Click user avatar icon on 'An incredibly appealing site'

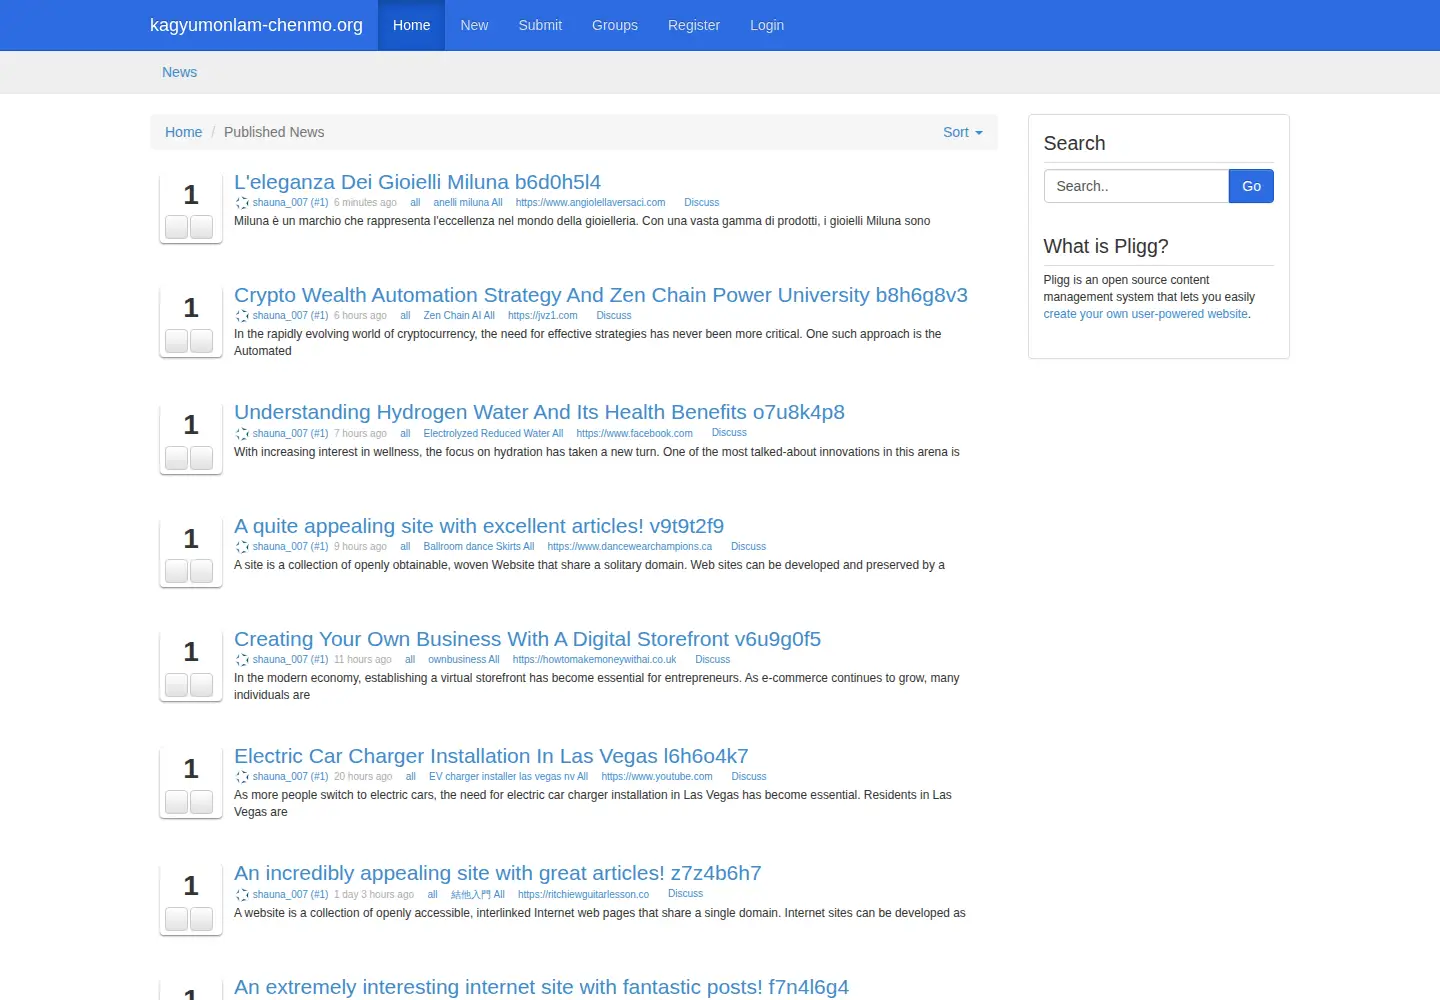coord(242,895)
